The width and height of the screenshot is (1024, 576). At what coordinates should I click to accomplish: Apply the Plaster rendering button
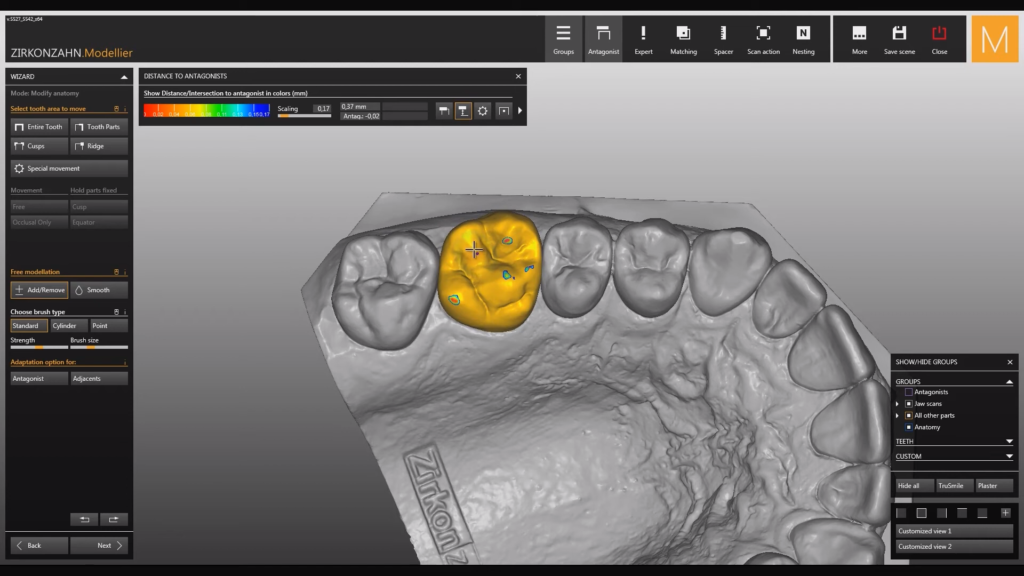[994, 486]
